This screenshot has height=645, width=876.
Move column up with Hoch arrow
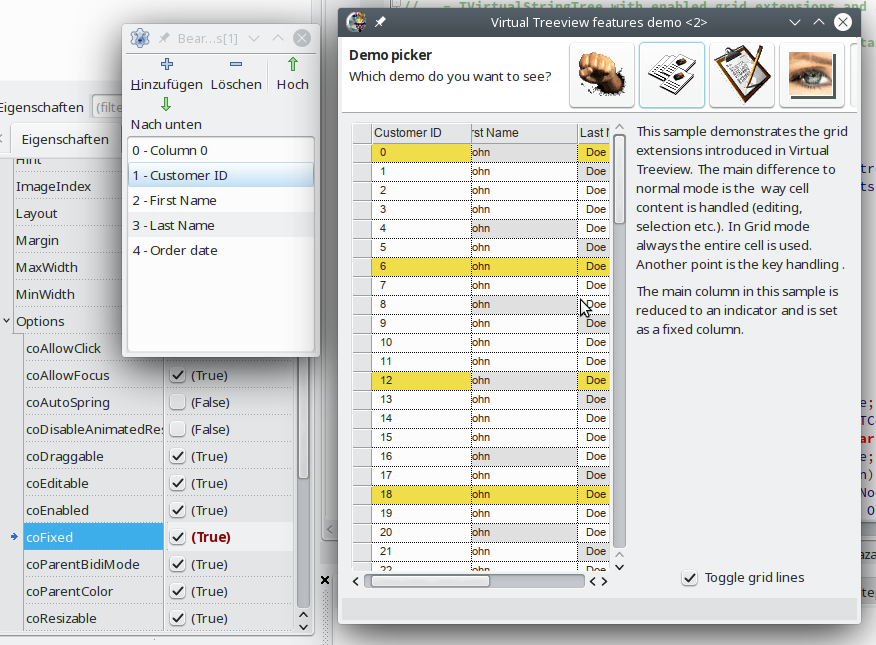(x=292, y=65)
